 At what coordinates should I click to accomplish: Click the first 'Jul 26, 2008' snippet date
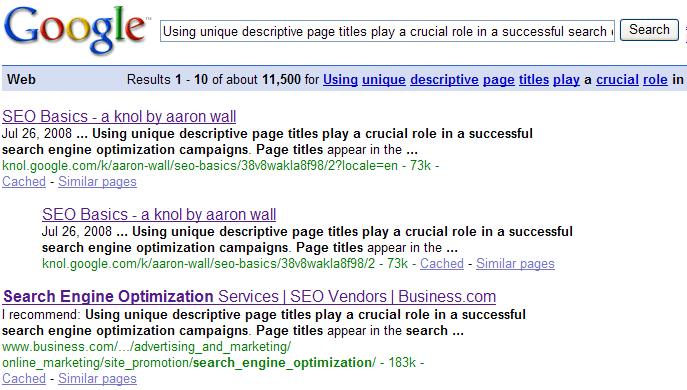coord(37,133)
